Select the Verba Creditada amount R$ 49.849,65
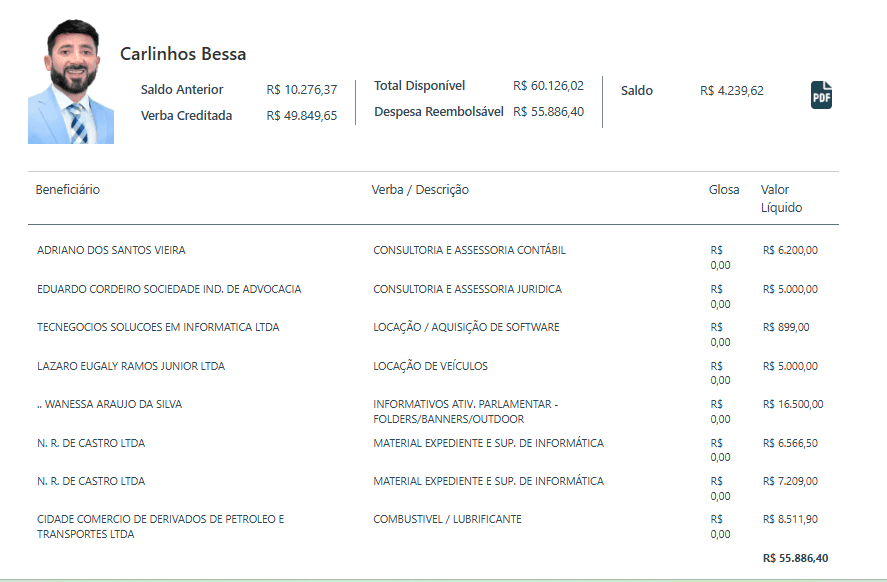 pyautogui.click(x=302, y=116)
